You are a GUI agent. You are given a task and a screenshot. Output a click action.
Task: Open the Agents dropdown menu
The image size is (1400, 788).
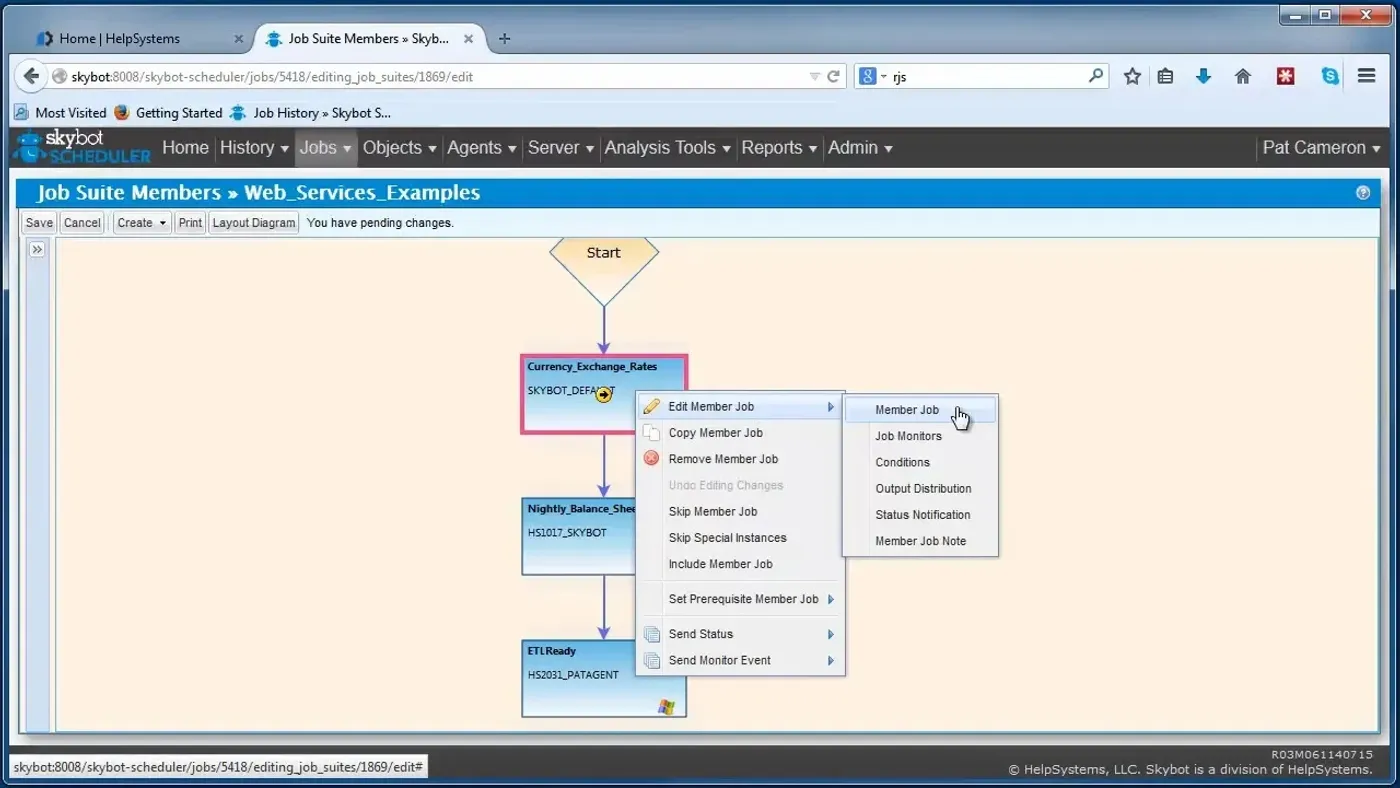481,148
